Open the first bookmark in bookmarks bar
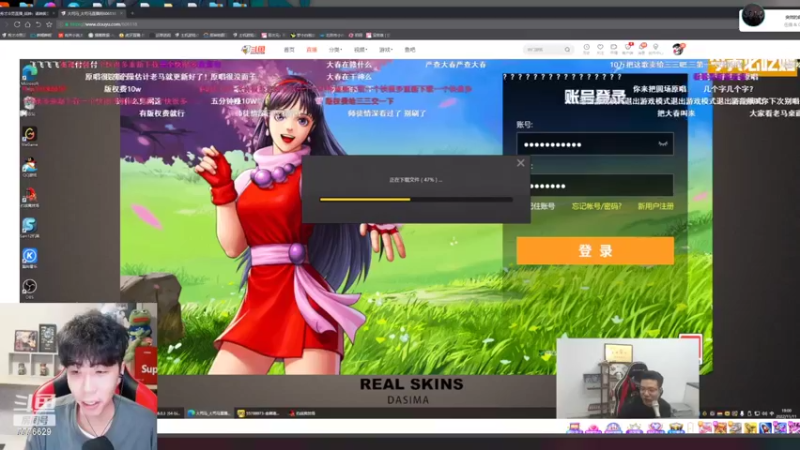 [x=14, y=35]
